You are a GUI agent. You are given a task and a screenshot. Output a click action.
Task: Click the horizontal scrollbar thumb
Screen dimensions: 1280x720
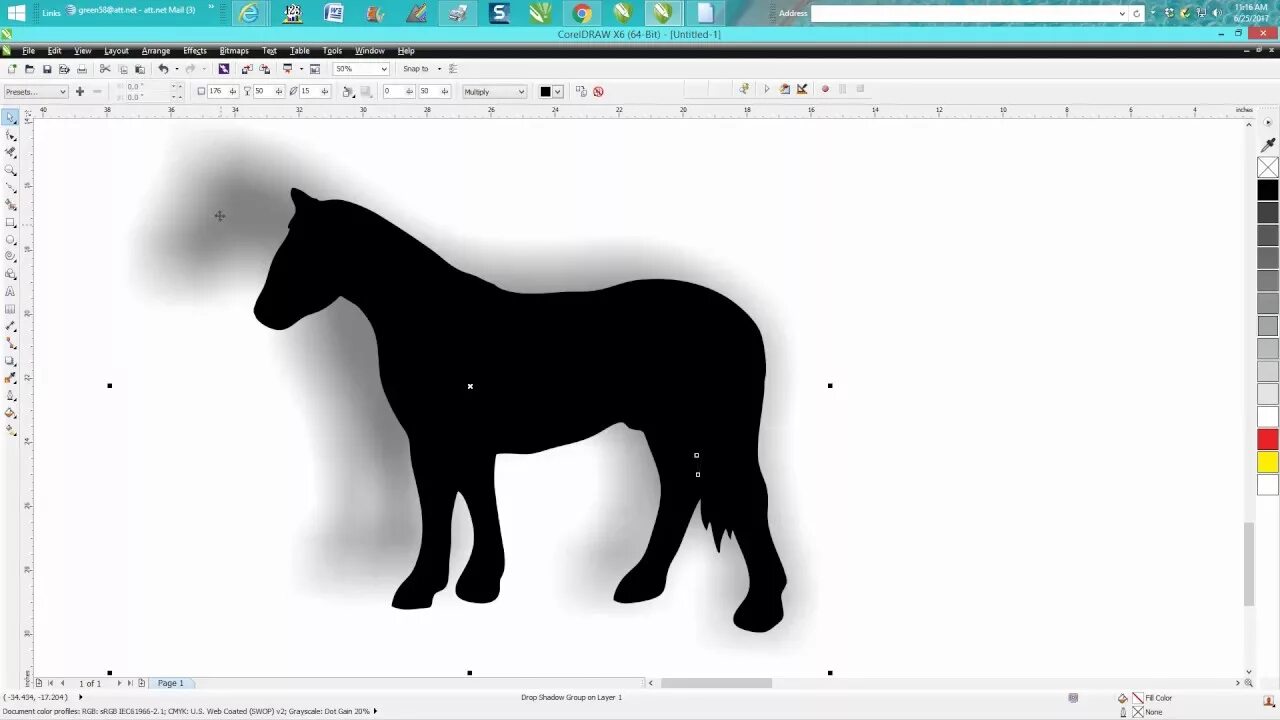pos(716,683)
